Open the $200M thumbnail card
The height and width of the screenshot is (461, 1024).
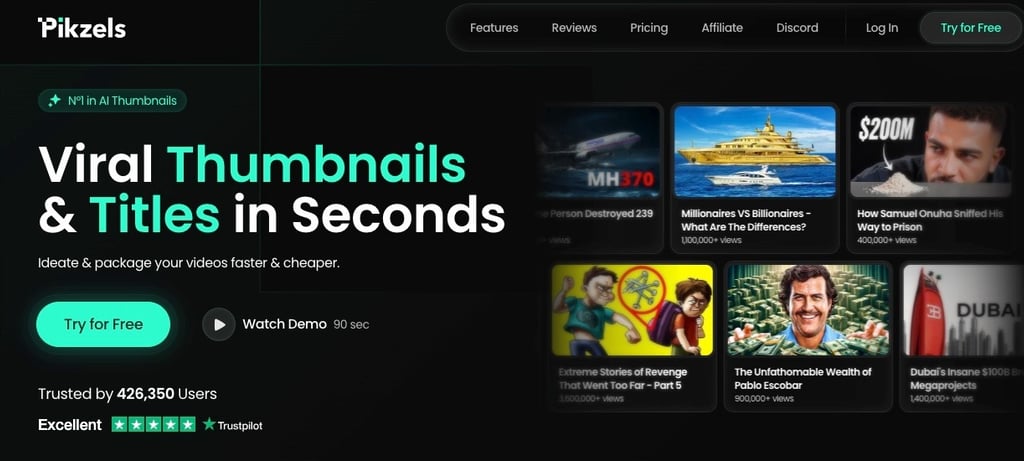point(929,151)
